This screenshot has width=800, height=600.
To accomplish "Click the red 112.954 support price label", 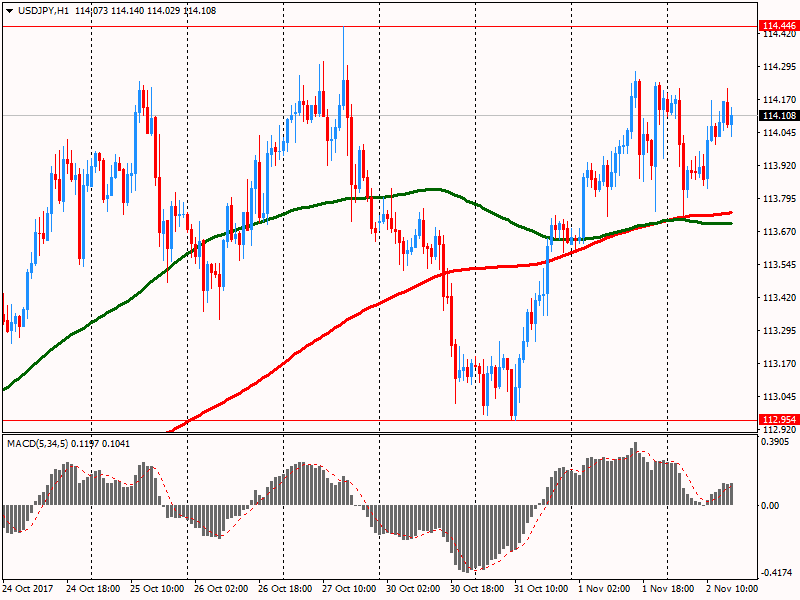I will pos(779,419).
